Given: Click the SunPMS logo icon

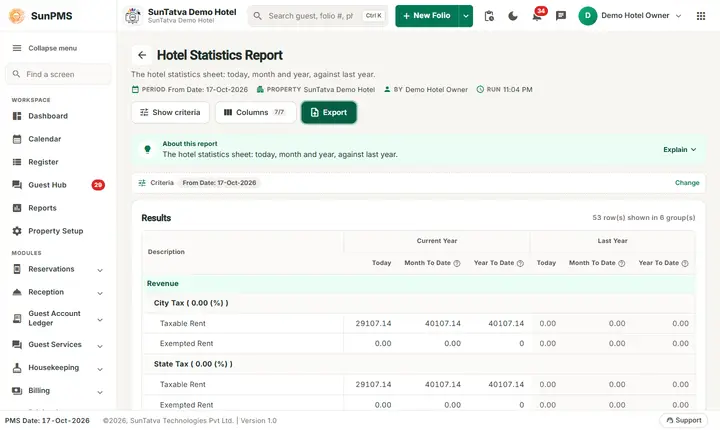Looking at the screenshot, I should 17,16.
